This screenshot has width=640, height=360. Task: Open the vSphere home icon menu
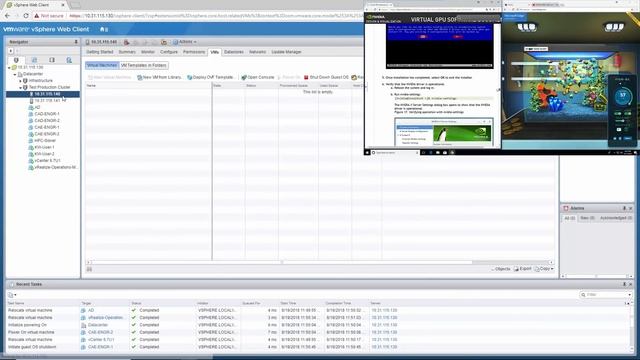pyautogui.click(x=102, y=29)
